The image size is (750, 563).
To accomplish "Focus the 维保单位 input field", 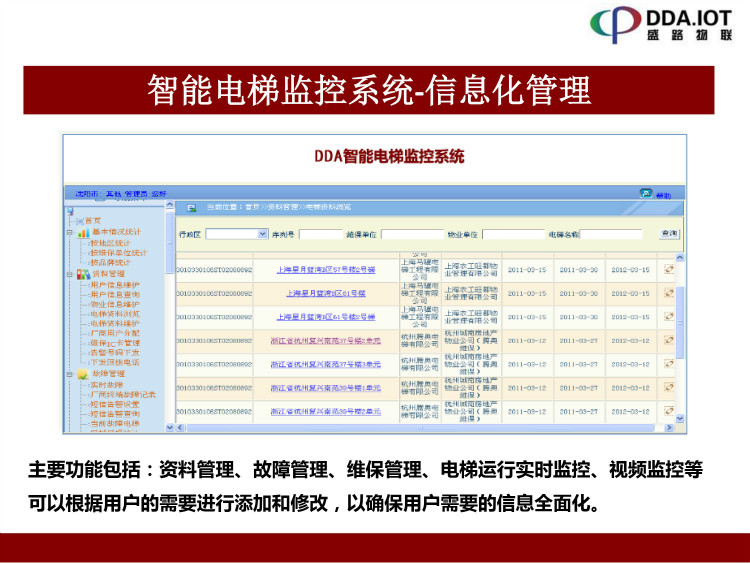I will click(x=411, y=234).
